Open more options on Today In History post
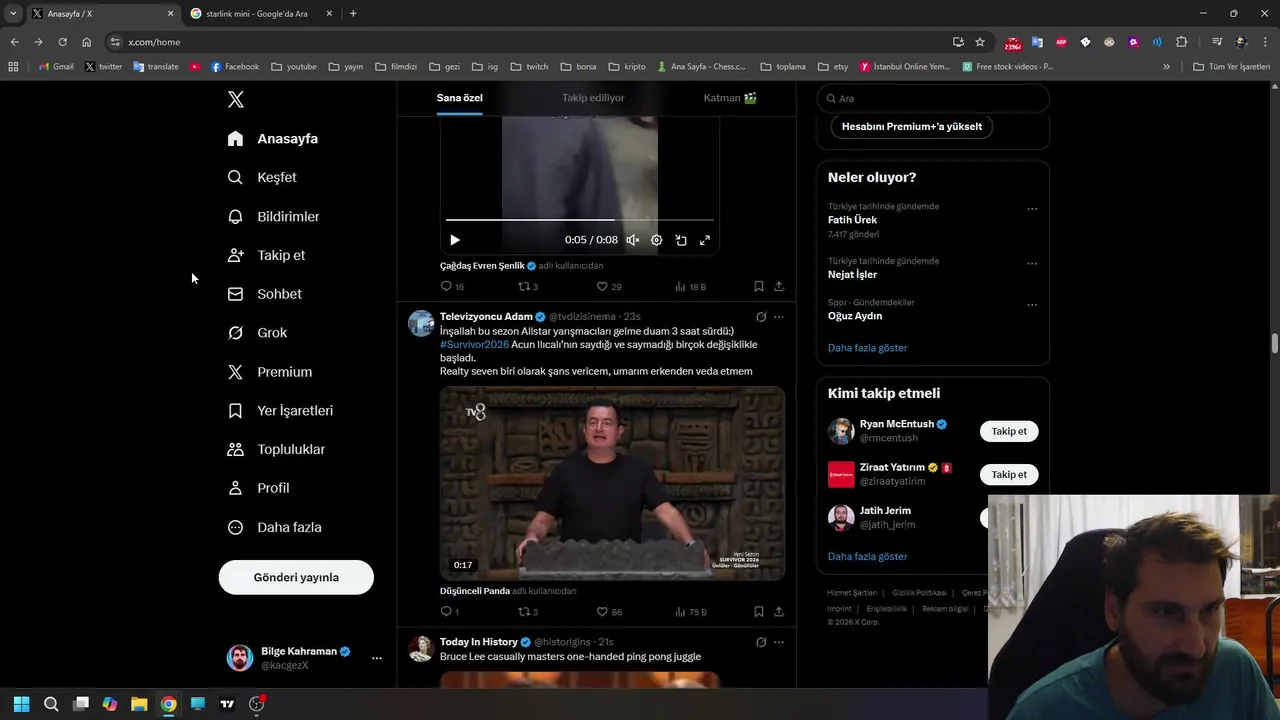Image resolution: width=1280 pixels, height=720 pixels. point(779,642)
